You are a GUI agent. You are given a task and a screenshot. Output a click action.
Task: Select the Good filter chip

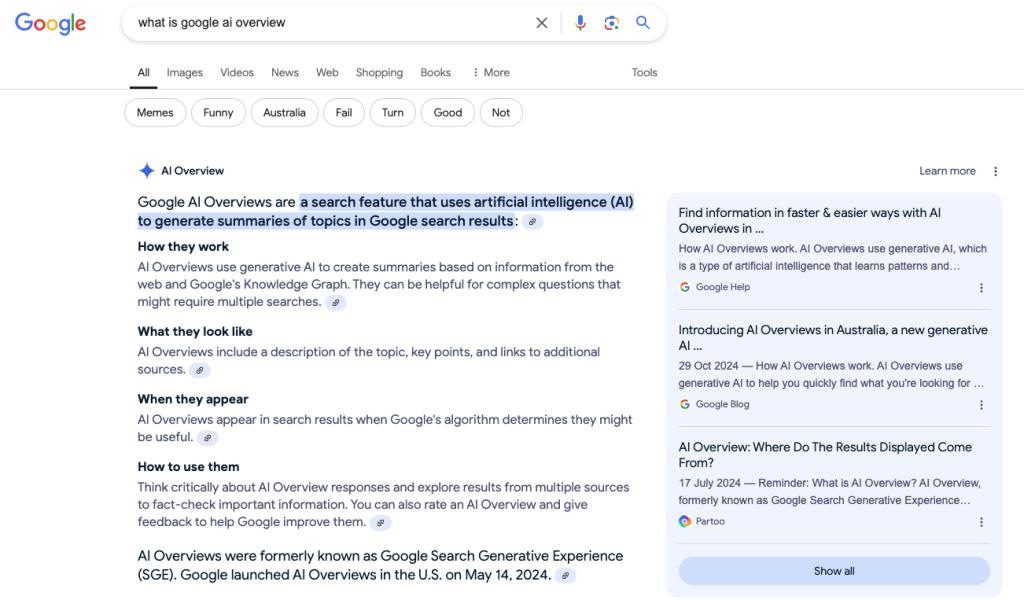click(x=447, y=112)
